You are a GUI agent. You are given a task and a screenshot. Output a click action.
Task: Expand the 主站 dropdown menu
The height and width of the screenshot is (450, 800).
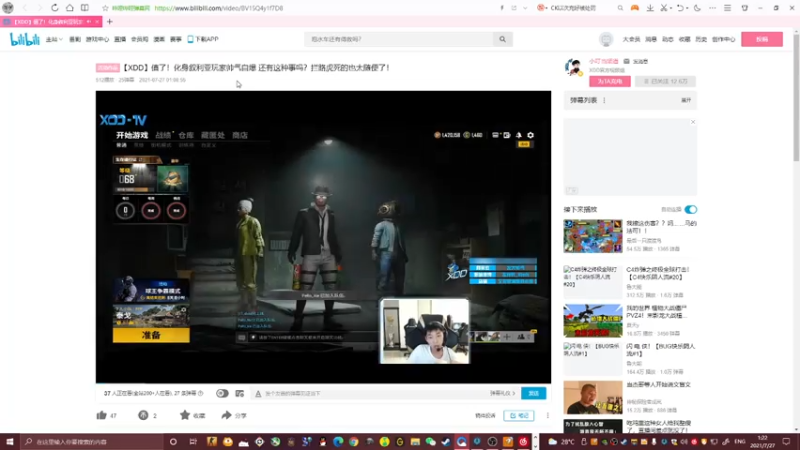[x=54, y=39]
